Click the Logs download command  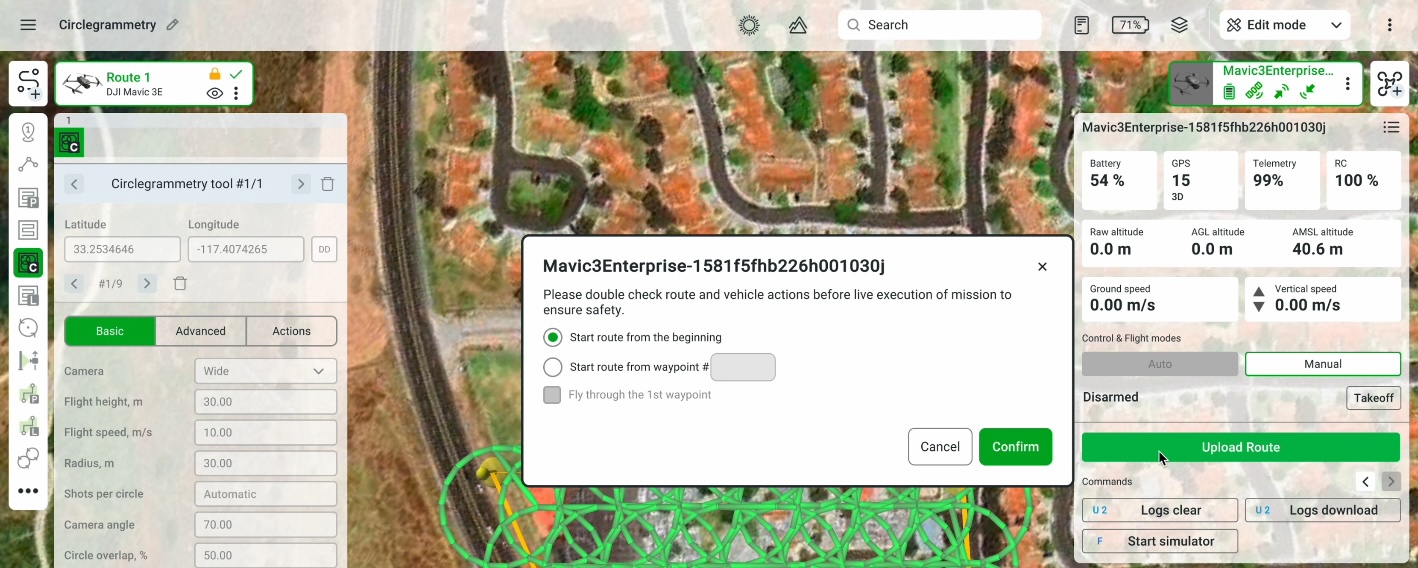pos(1323,510)
